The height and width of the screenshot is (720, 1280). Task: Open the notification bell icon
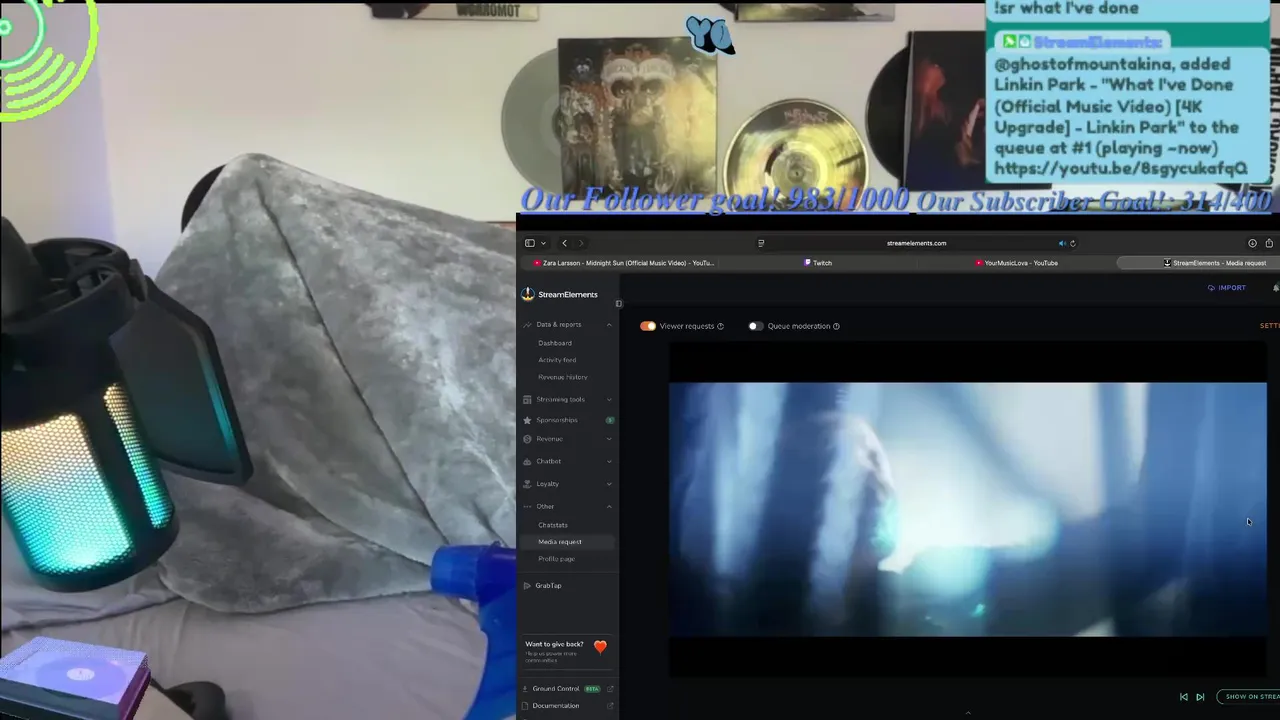1276,288
